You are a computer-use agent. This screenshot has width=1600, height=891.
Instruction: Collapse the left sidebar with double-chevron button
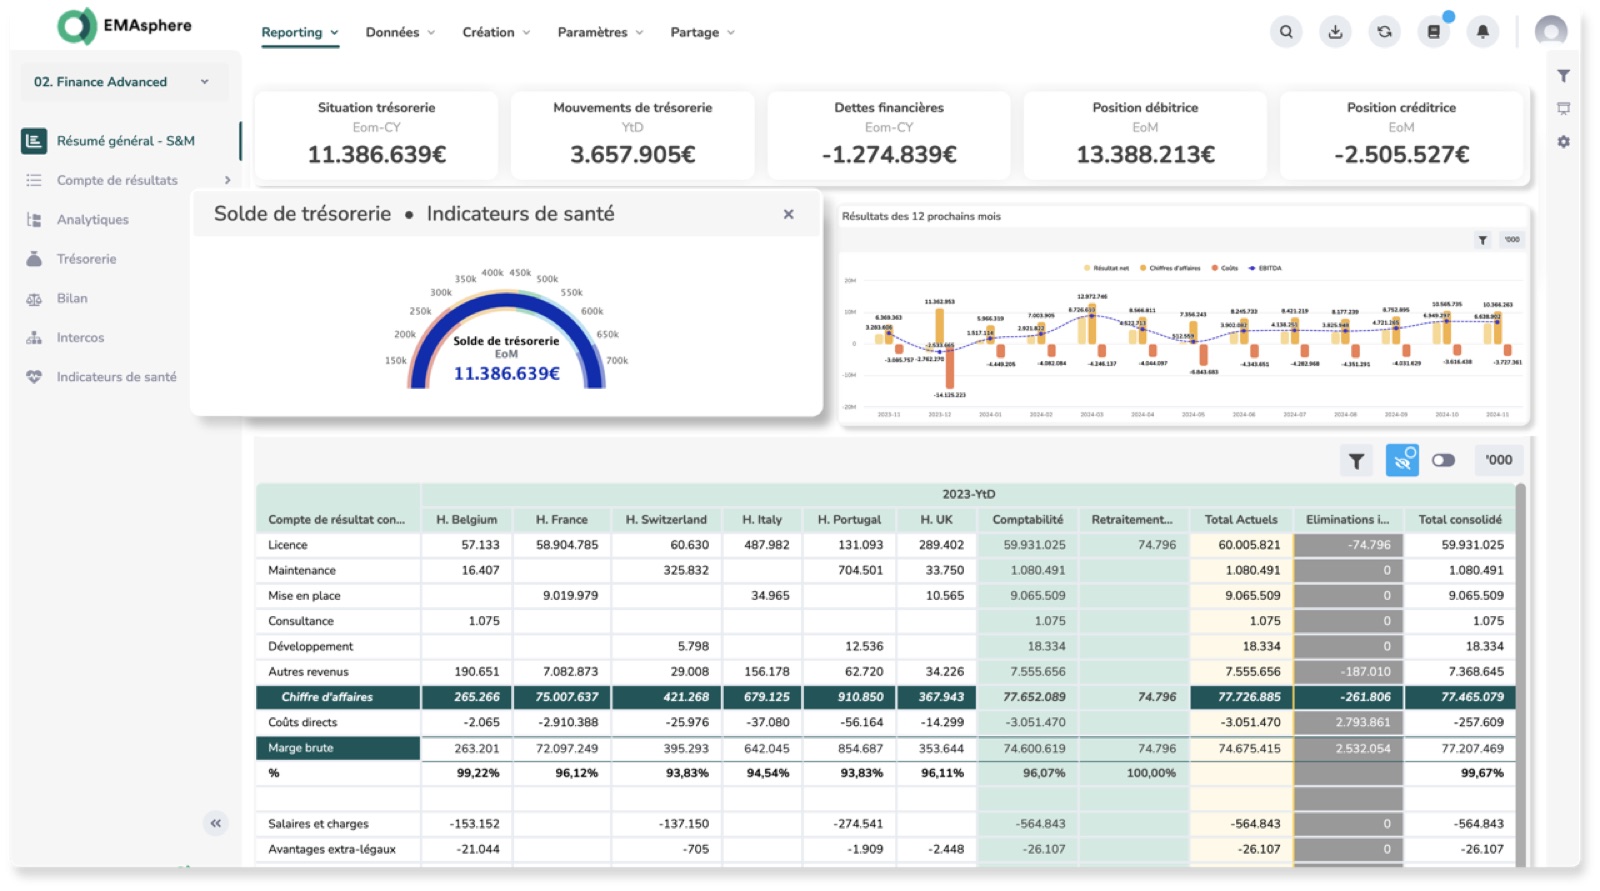216,823
